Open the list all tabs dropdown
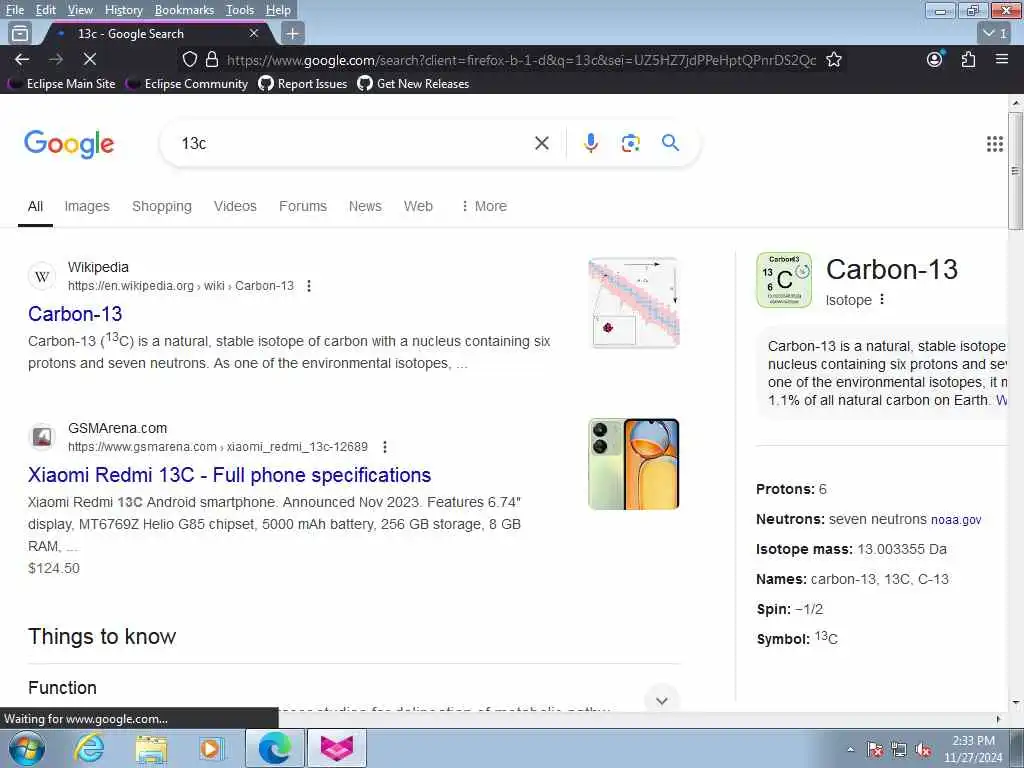 pos(995,33)
